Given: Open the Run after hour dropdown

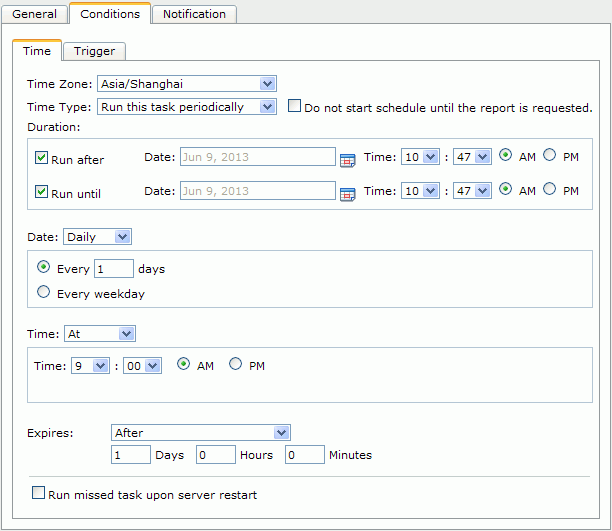Looking at the screenshot, I should pyautogui.click(x=420, y=157).
